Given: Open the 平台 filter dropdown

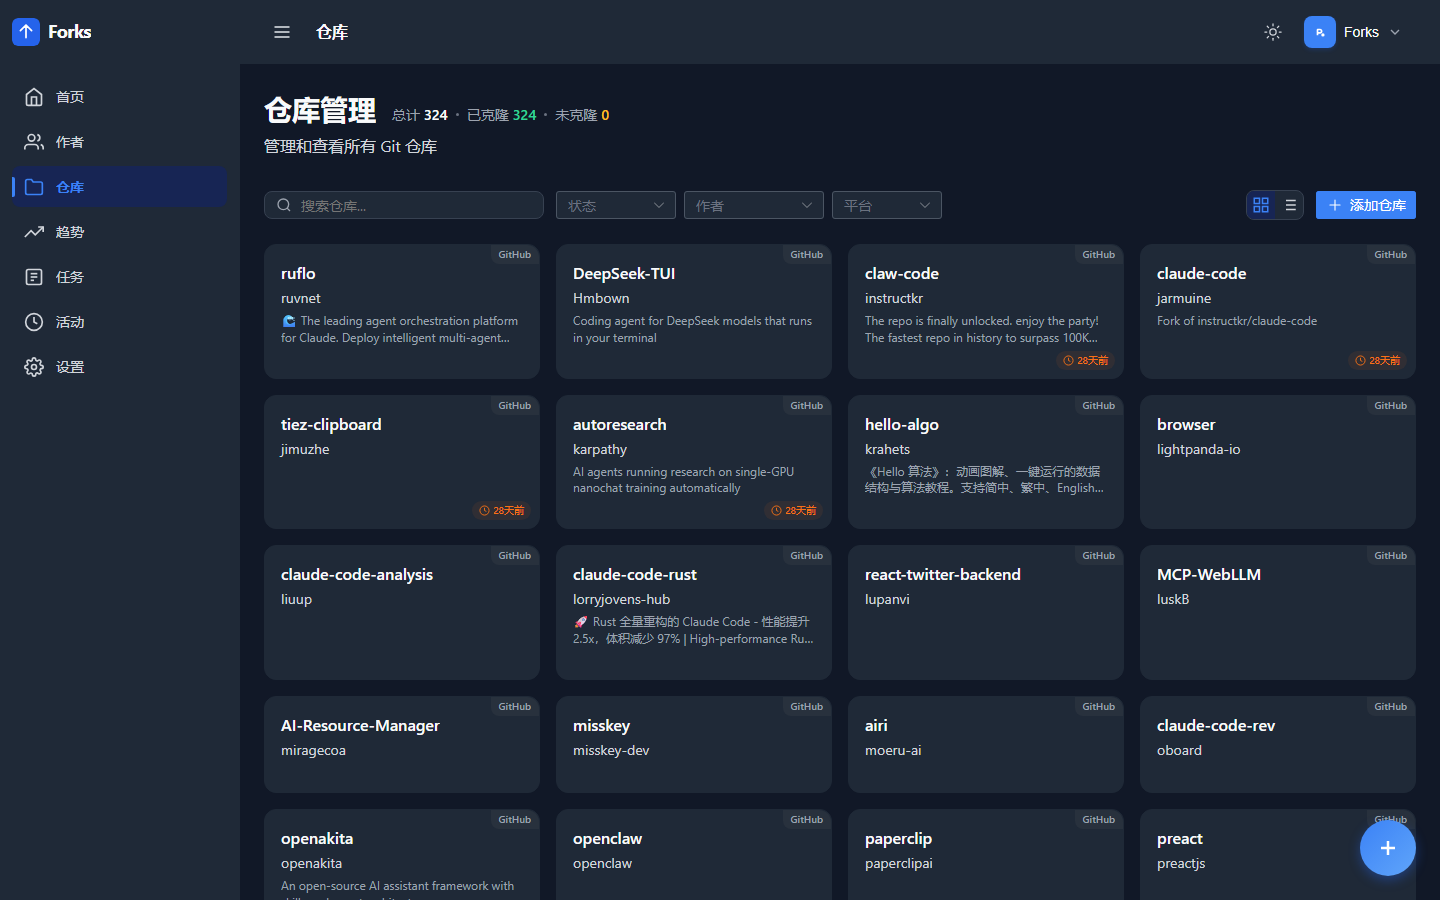Looking at the screenshot, I should pyautogui.click(x=887, y=205).
